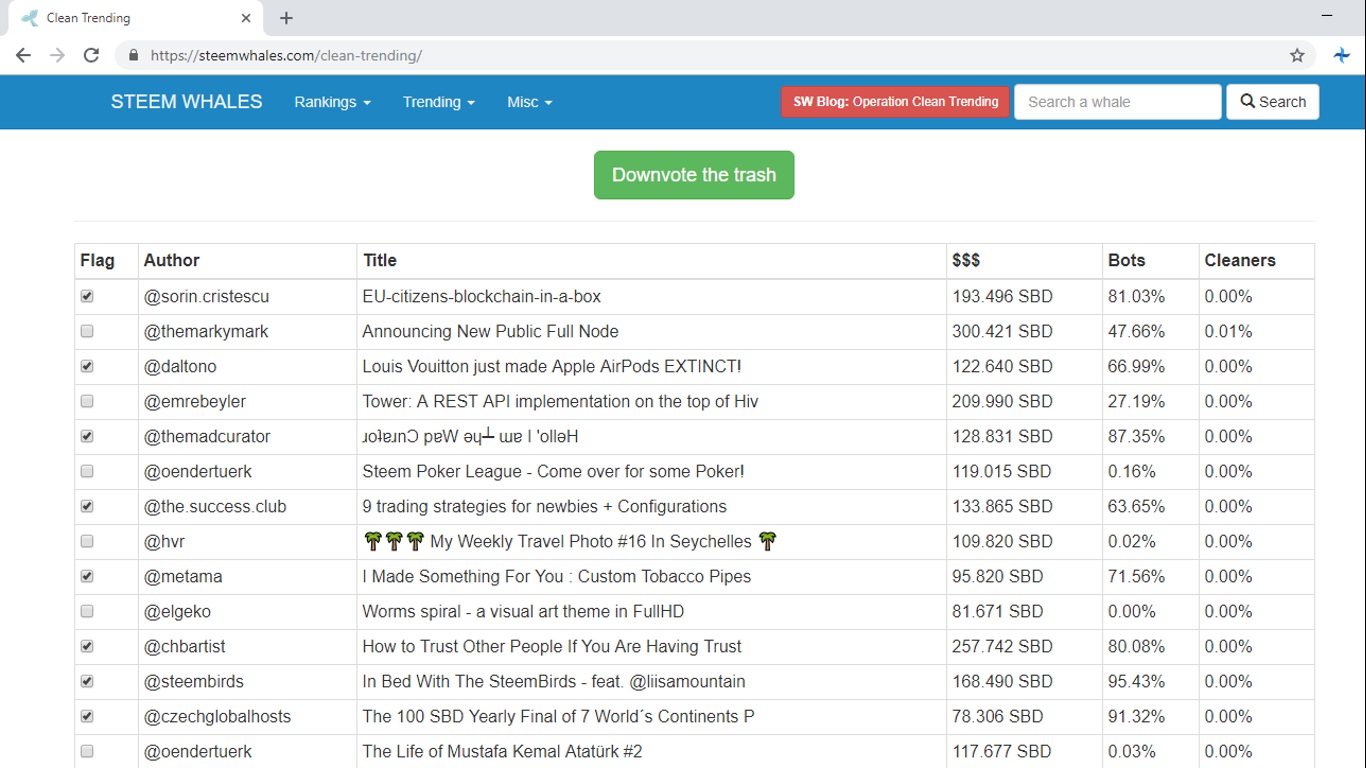Go to the STEEM WHALES home link
The height and width of the screenshot is (768, 1366).
coord(187,102)
